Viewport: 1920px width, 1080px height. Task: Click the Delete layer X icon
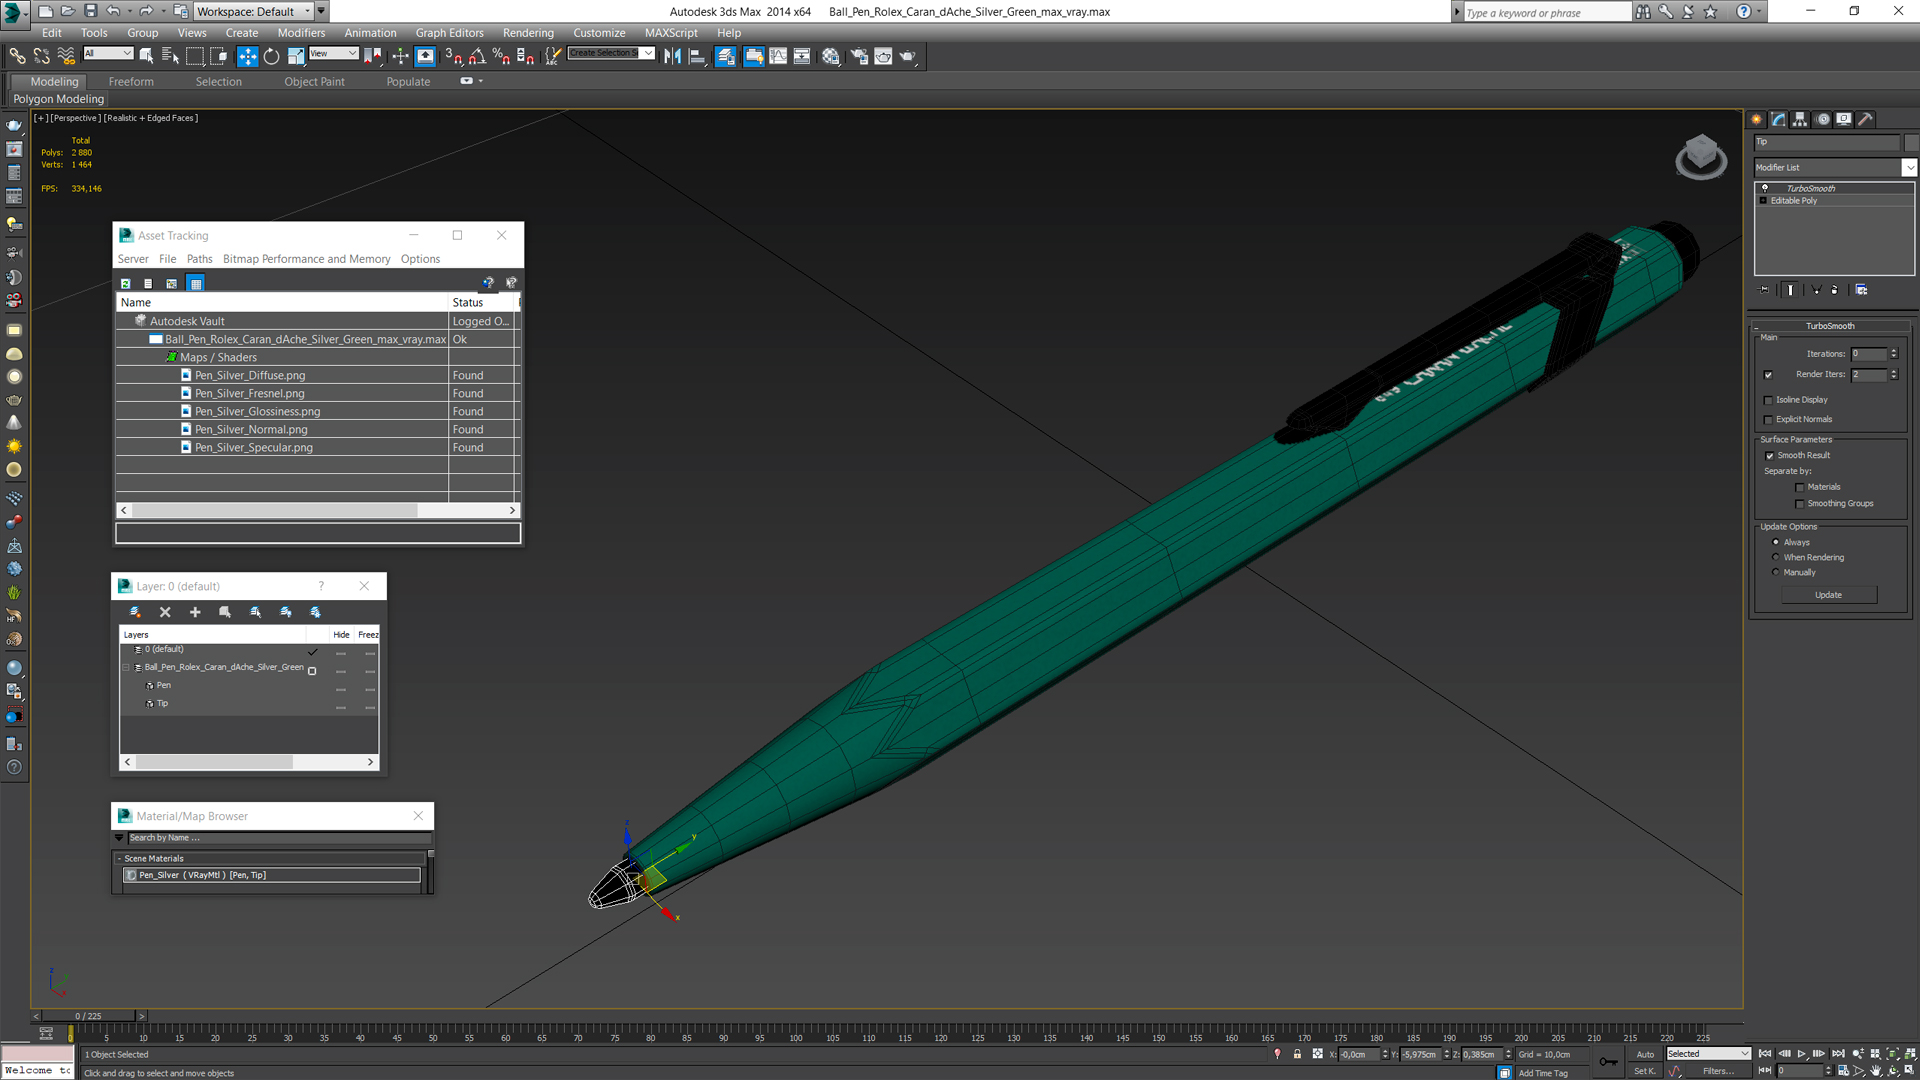165,612
